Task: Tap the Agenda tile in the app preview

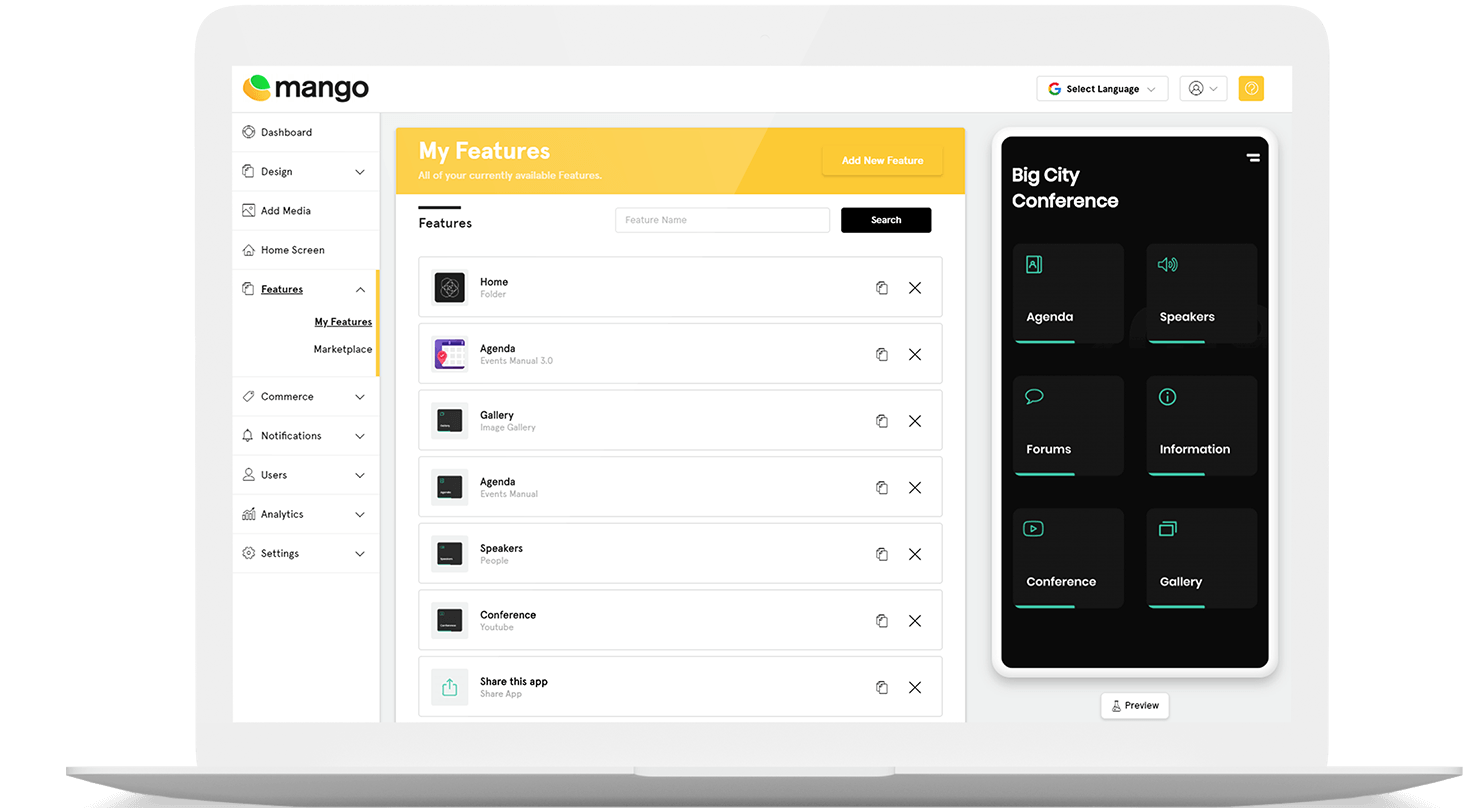Action: coord(1068,293)
